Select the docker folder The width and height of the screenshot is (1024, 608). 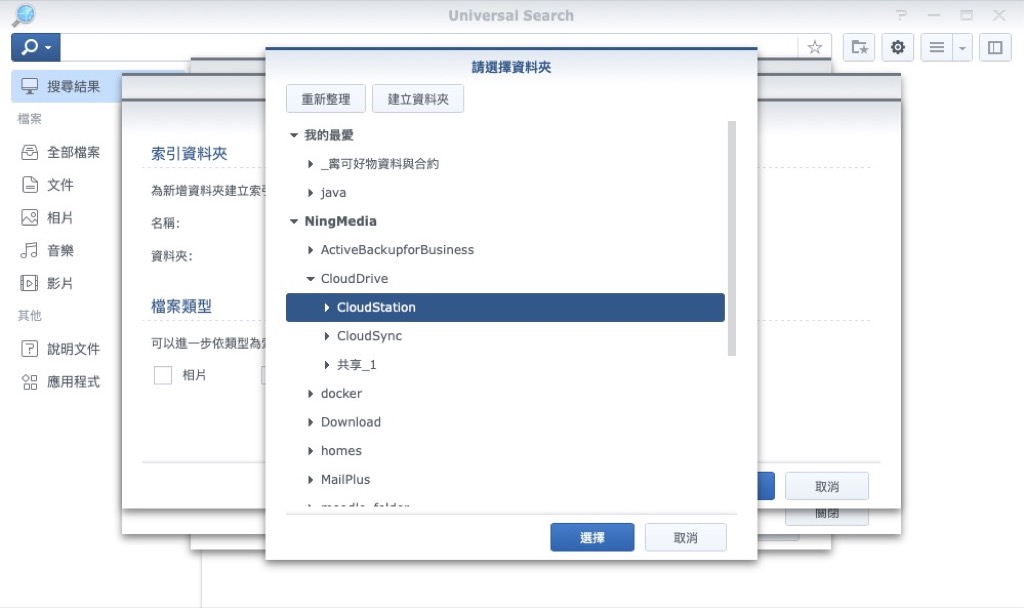click(342, 394)
